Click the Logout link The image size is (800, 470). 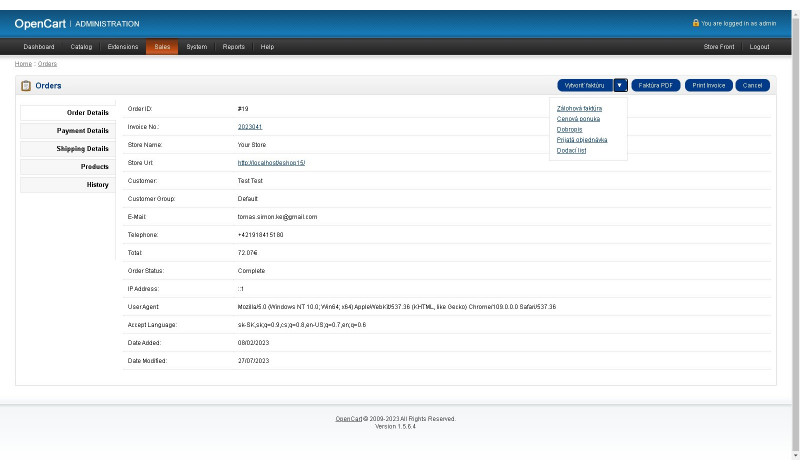coord(759,46)
